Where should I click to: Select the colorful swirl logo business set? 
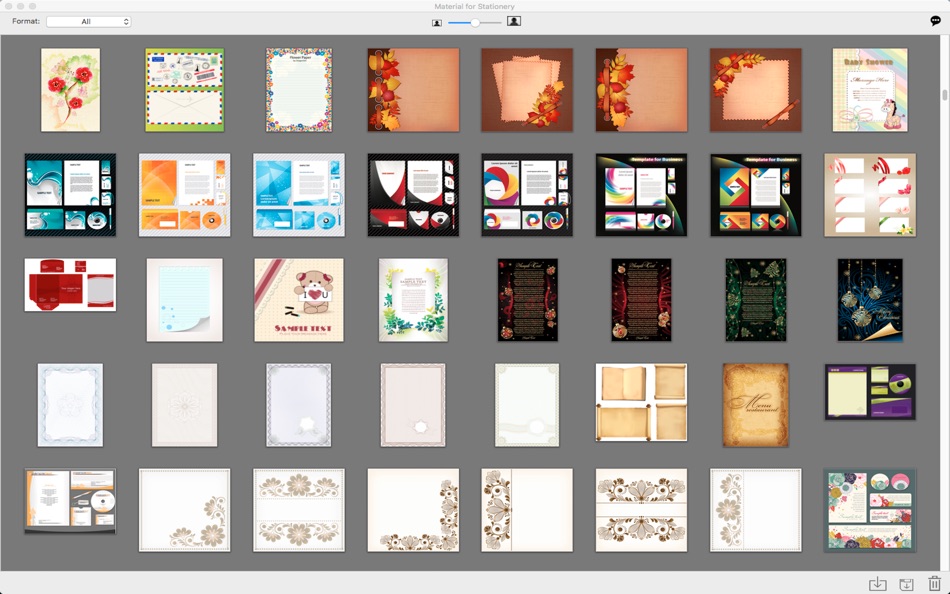[x=527, y=195]
